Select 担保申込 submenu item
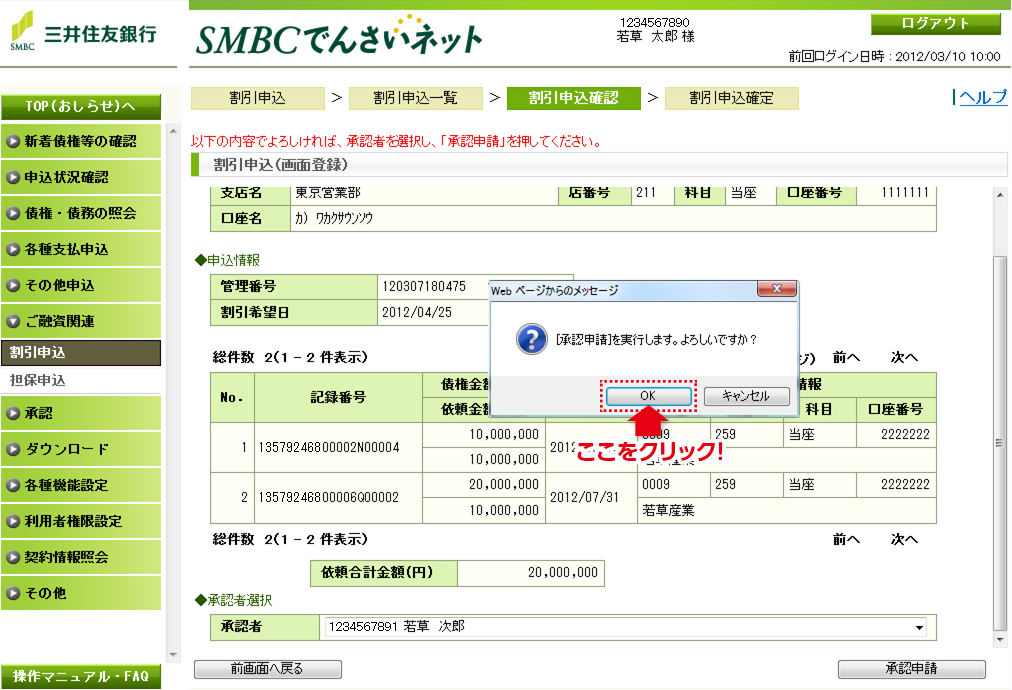The width and height of the screenshot is (1012, 690). (81, 380)
